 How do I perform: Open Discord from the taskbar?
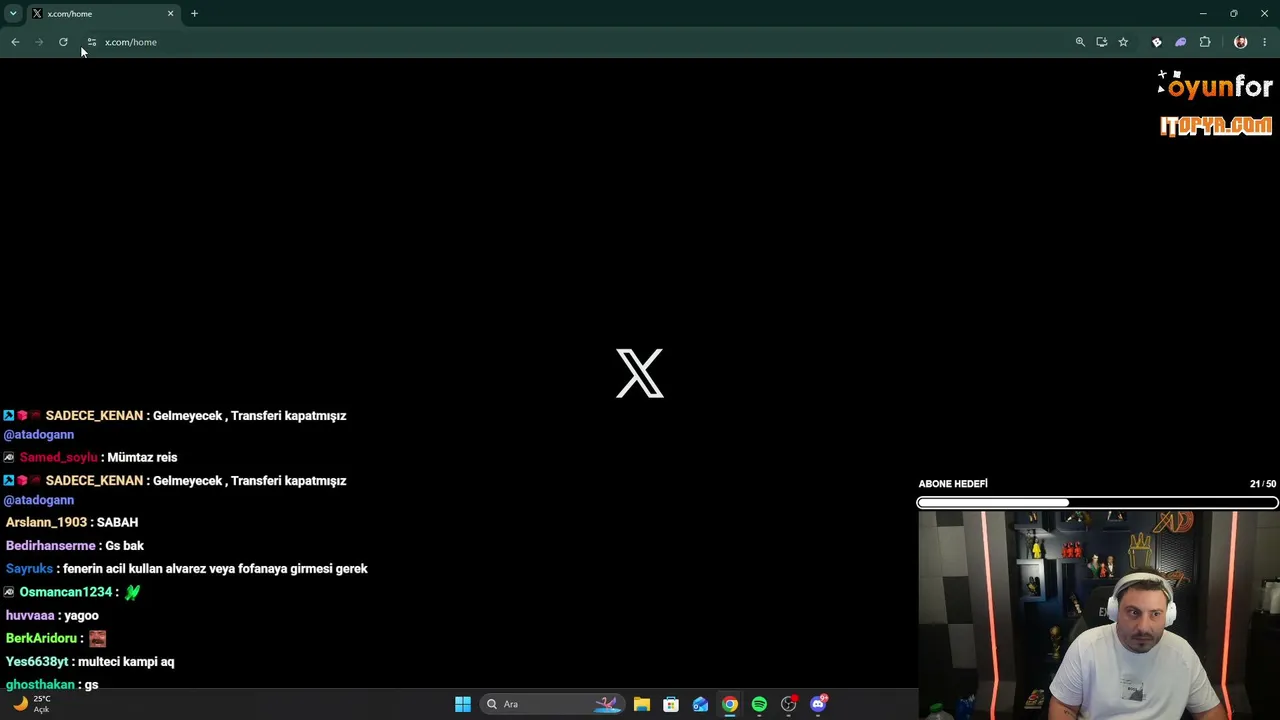coord(818,704)
